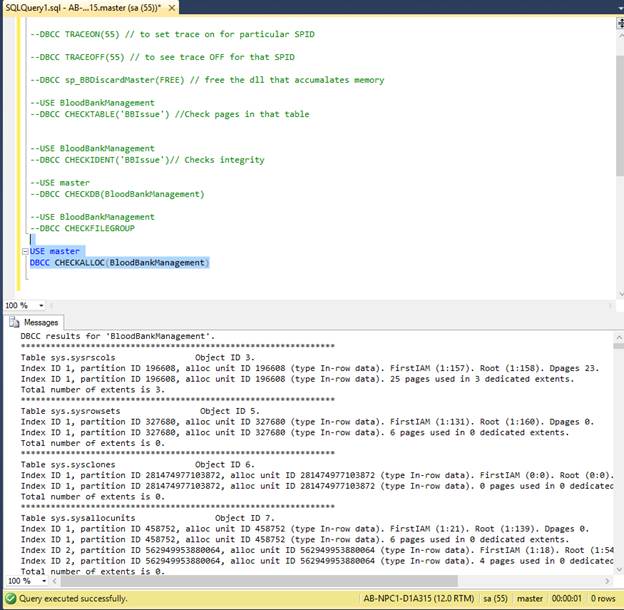Click 'Total number of extents is 3.' line
The height and width of the screenshot is (610, 624).
[x=93, y=390]
